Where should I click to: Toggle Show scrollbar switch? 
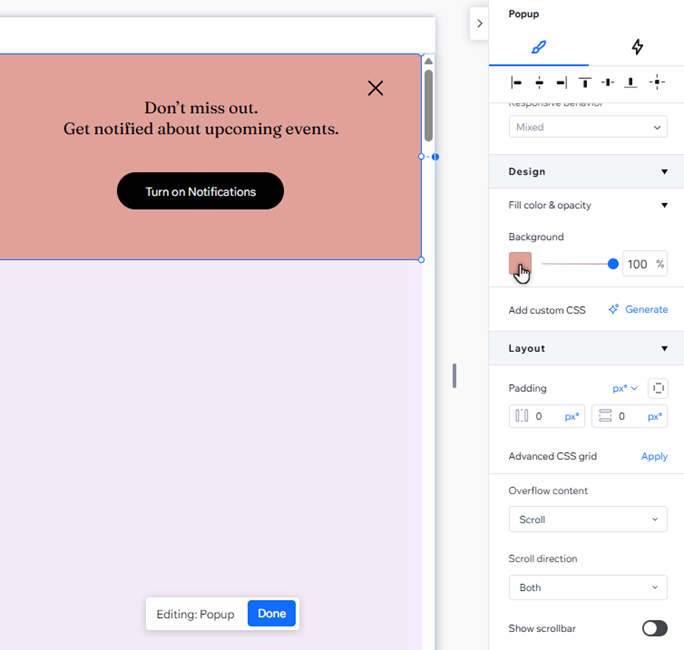[654, 629]
